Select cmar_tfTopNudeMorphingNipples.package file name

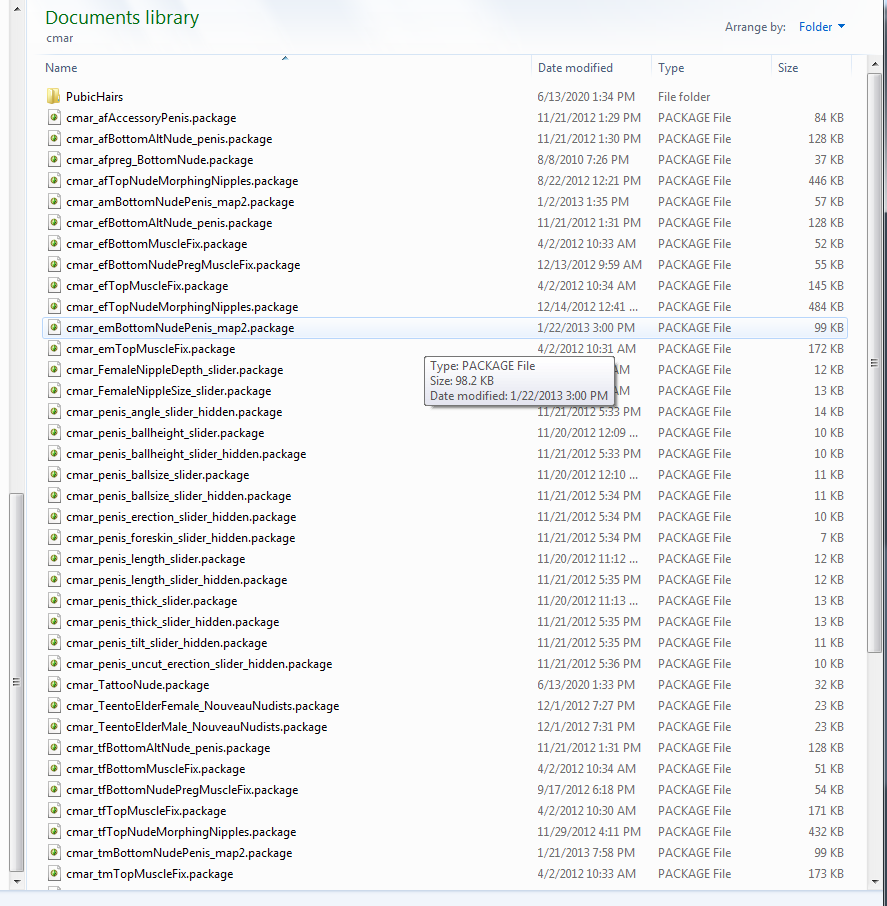tap(181, 832)
